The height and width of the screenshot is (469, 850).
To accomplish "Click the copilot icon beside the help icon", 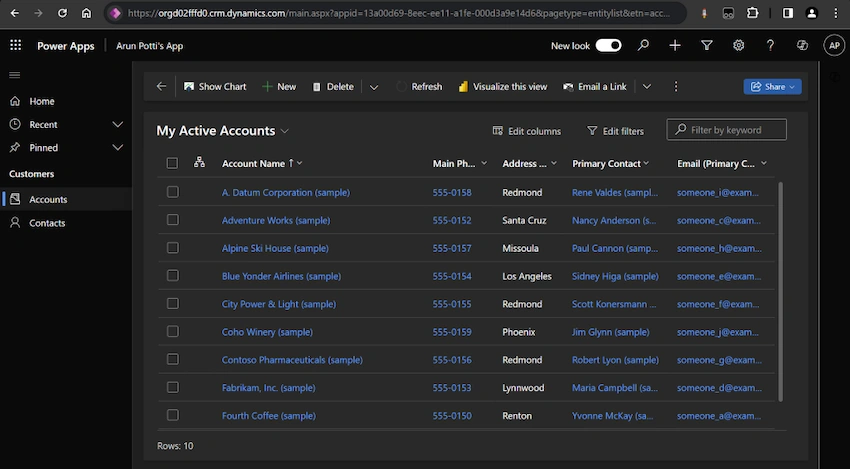I will click(x=802, y=46).
